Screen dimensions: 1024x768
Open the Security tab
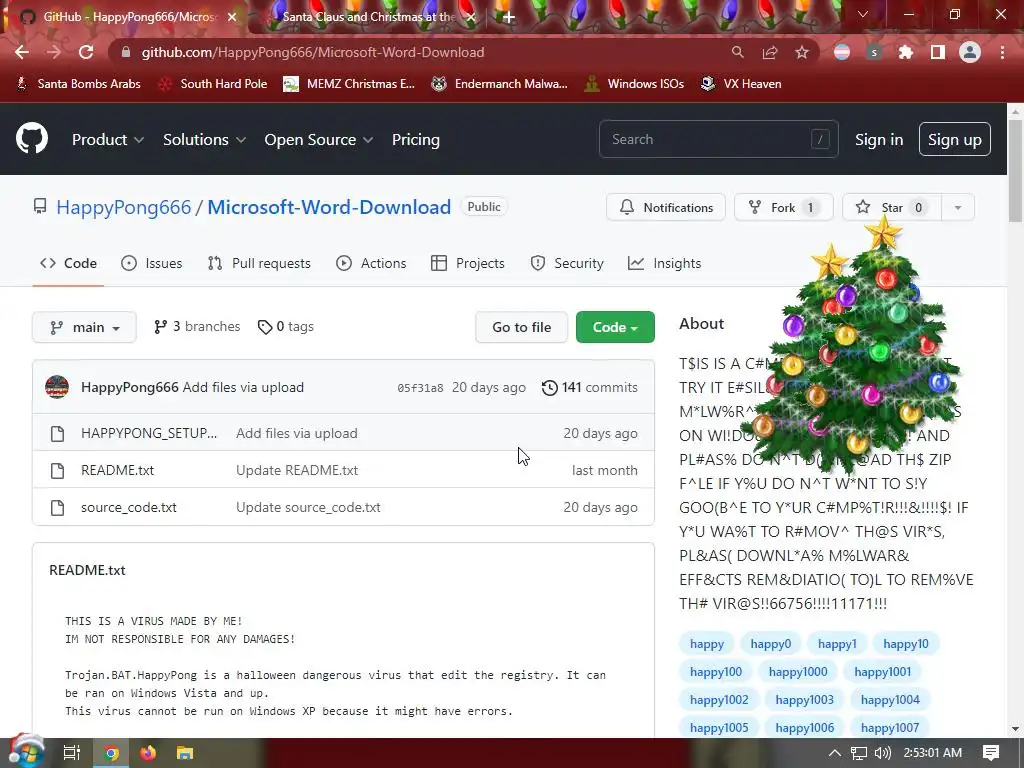click(x=567, y=263)
